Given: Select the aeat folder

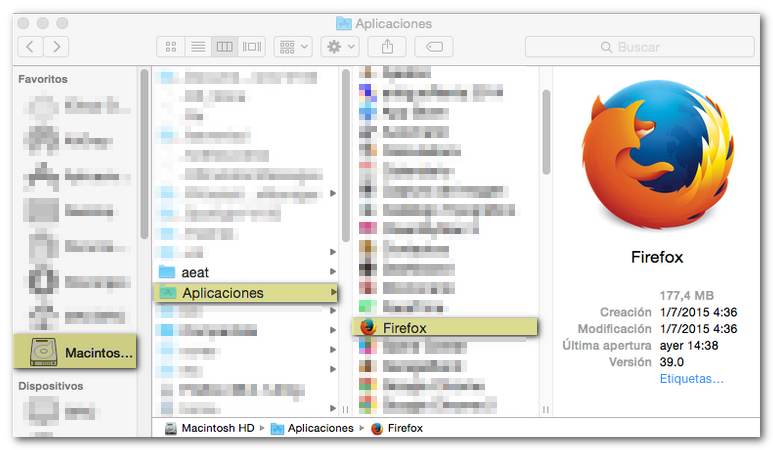Looking at the screenshot, I should (x=195, y=271).
